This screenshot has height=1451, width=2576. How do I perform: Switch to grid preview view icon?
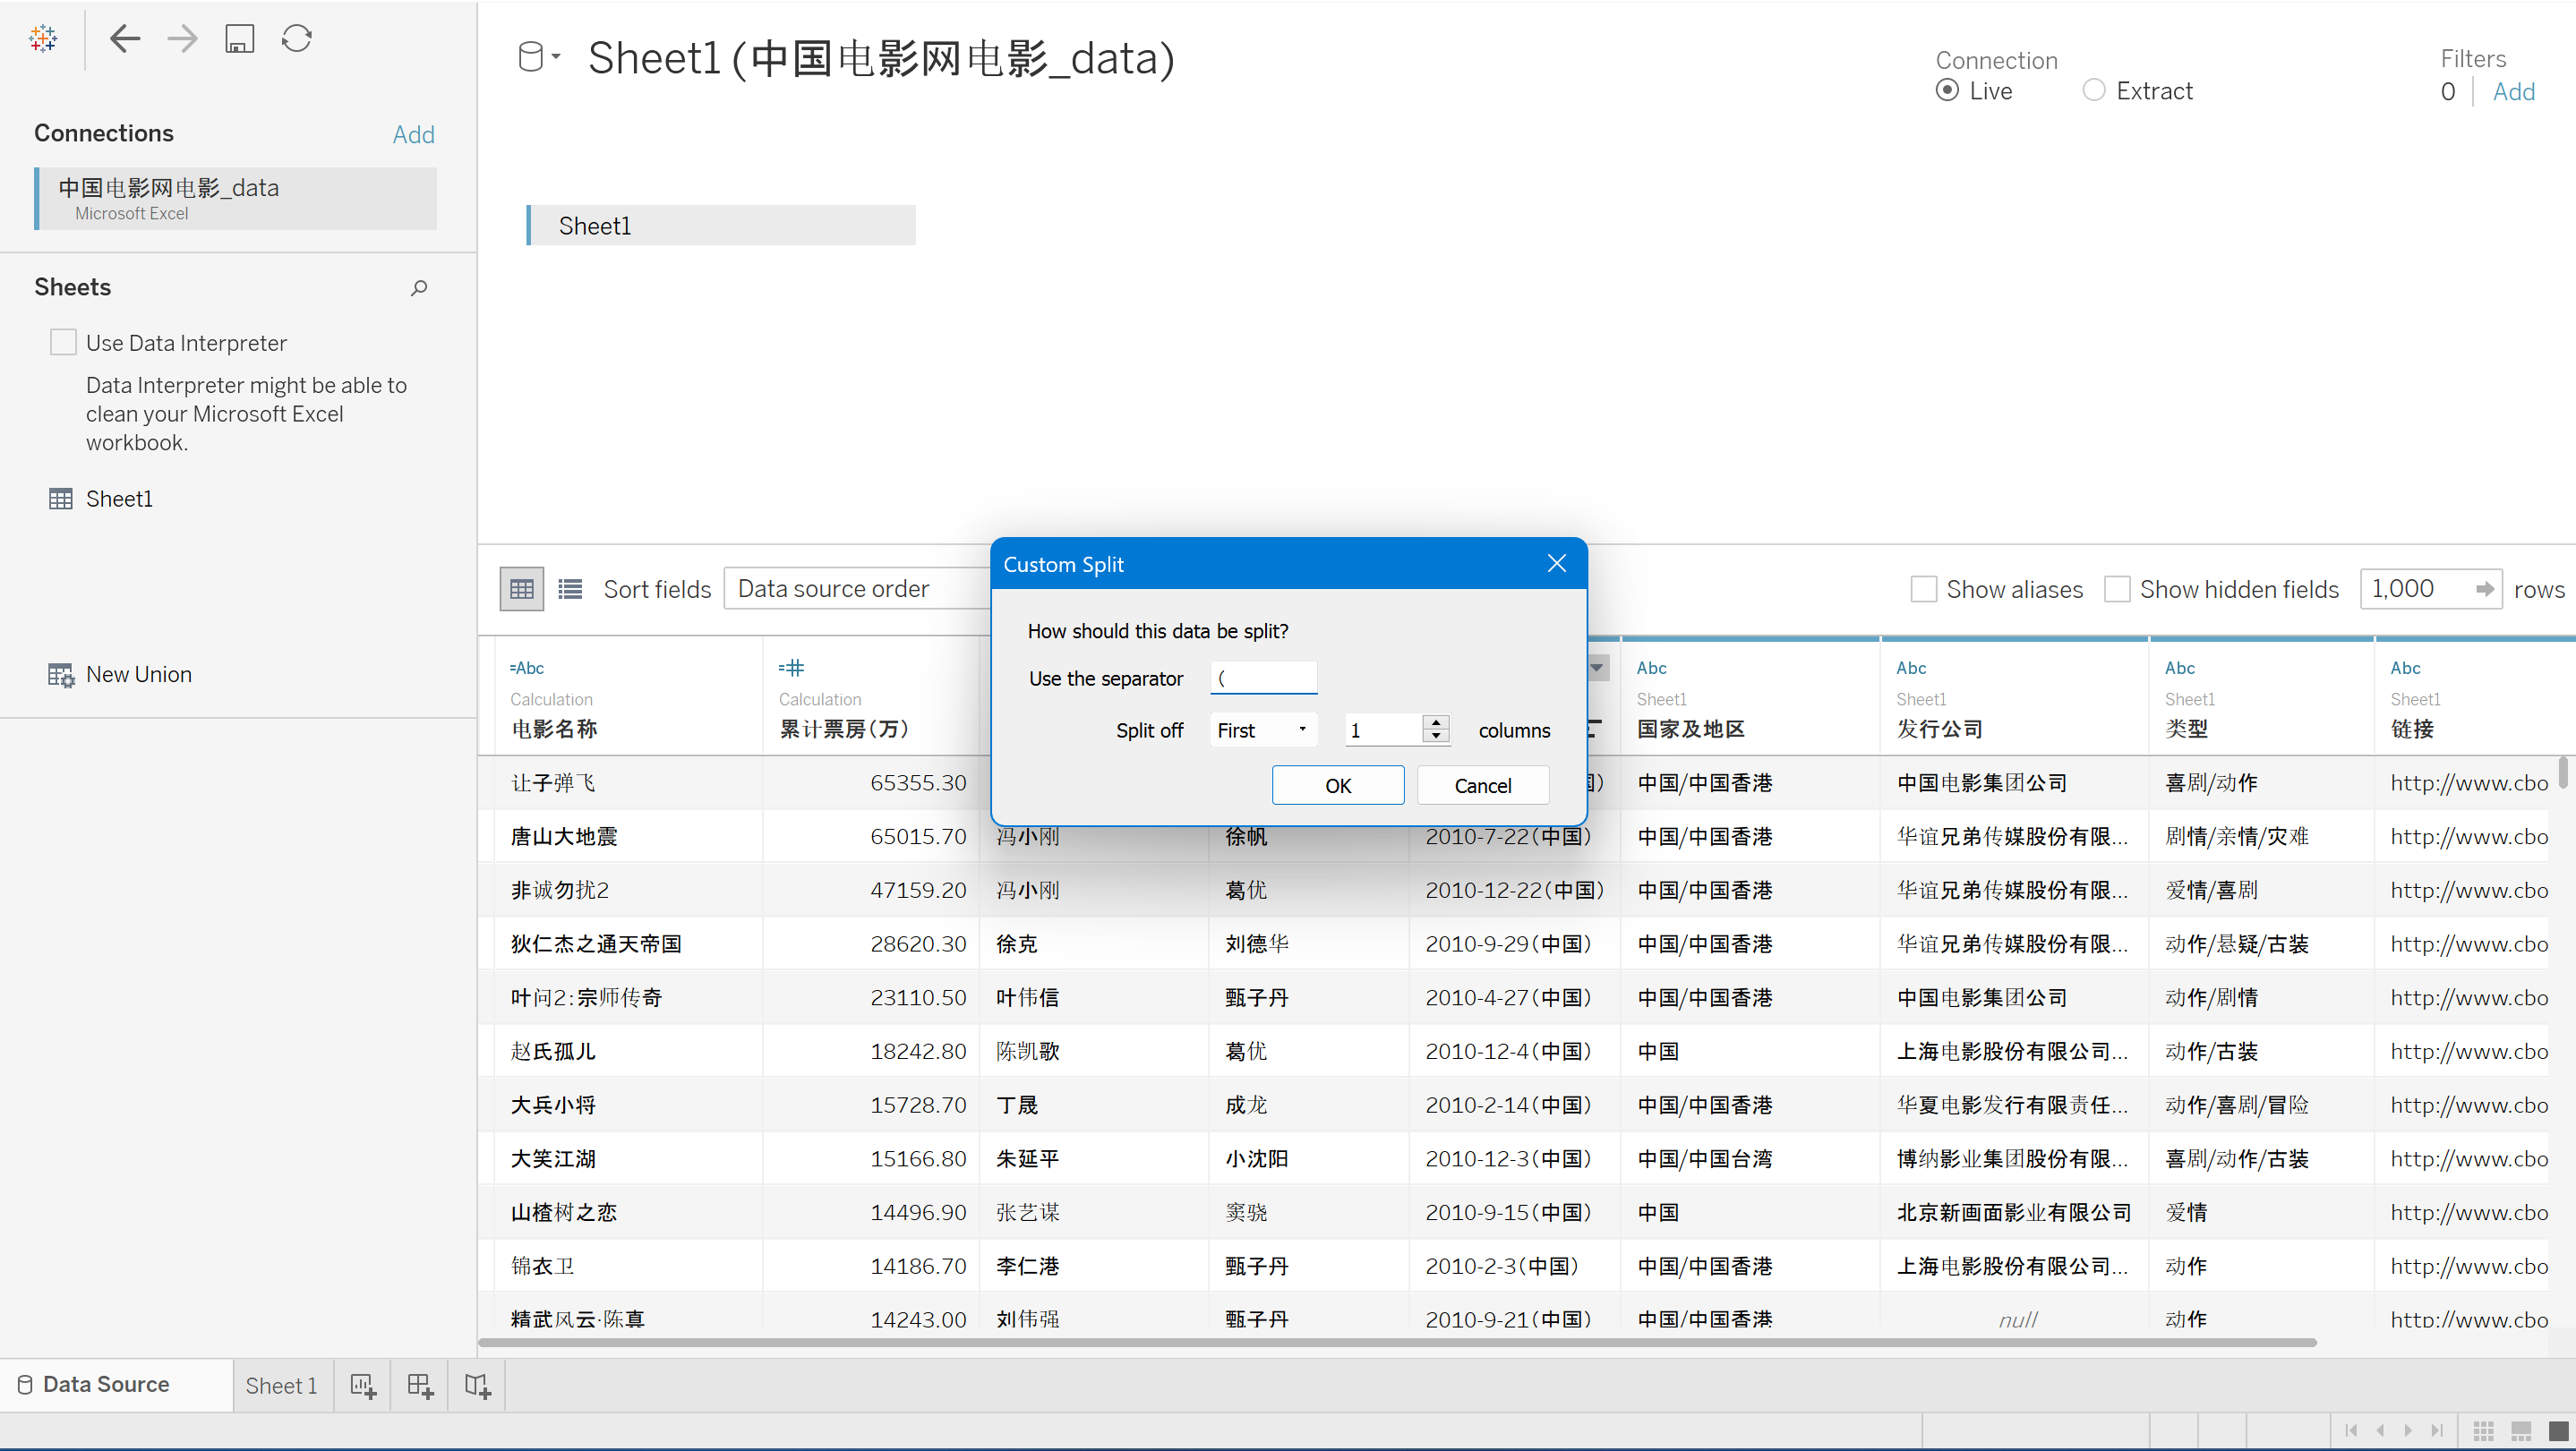pyautogui.click(x=521, y=589)
